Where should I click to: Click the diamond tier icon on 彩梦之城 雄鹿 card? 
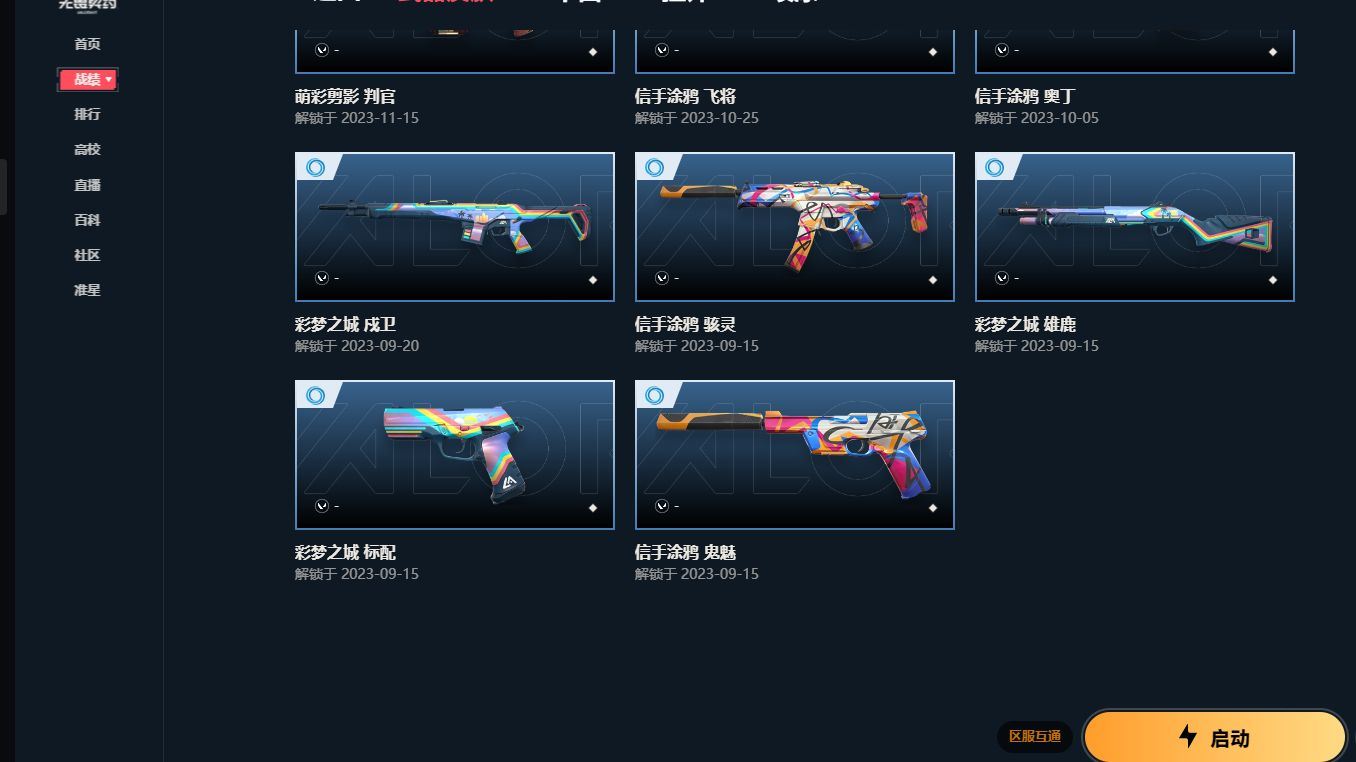[x=1273, y=280]
